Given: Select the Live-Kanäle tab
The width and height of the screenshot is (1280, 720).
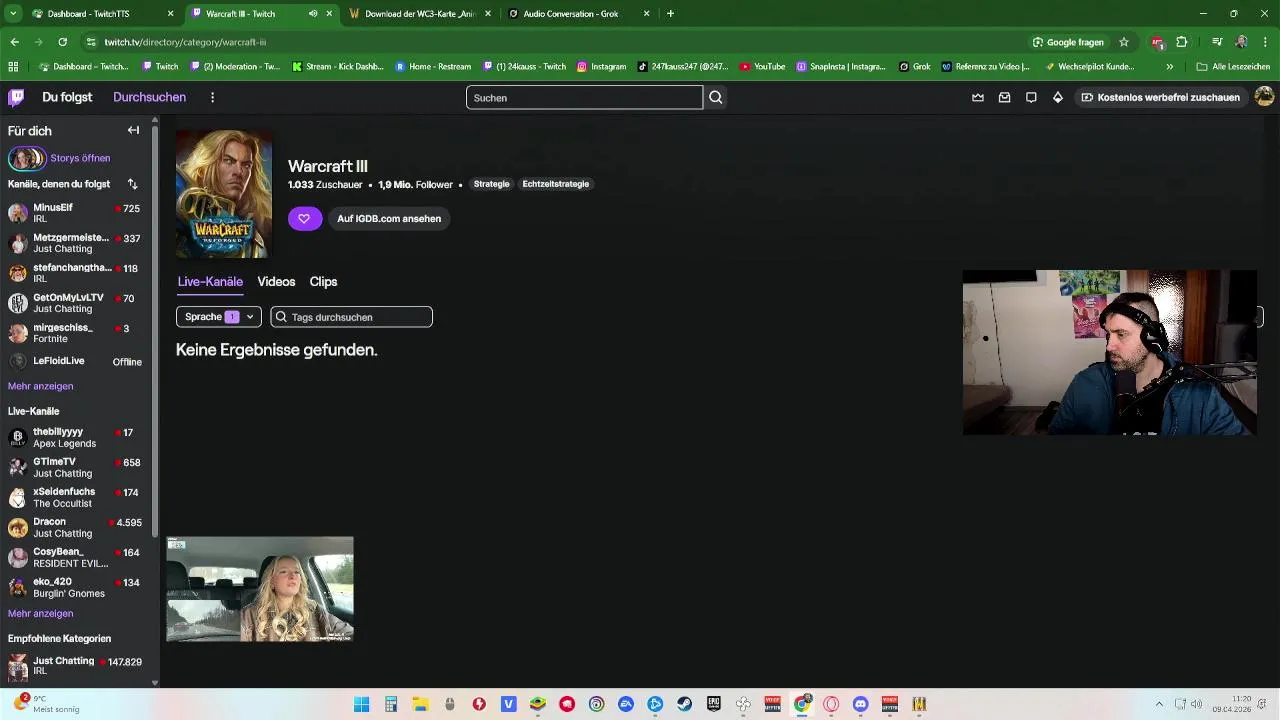Looking at the screenshot, I should click(x=210, y=282).
